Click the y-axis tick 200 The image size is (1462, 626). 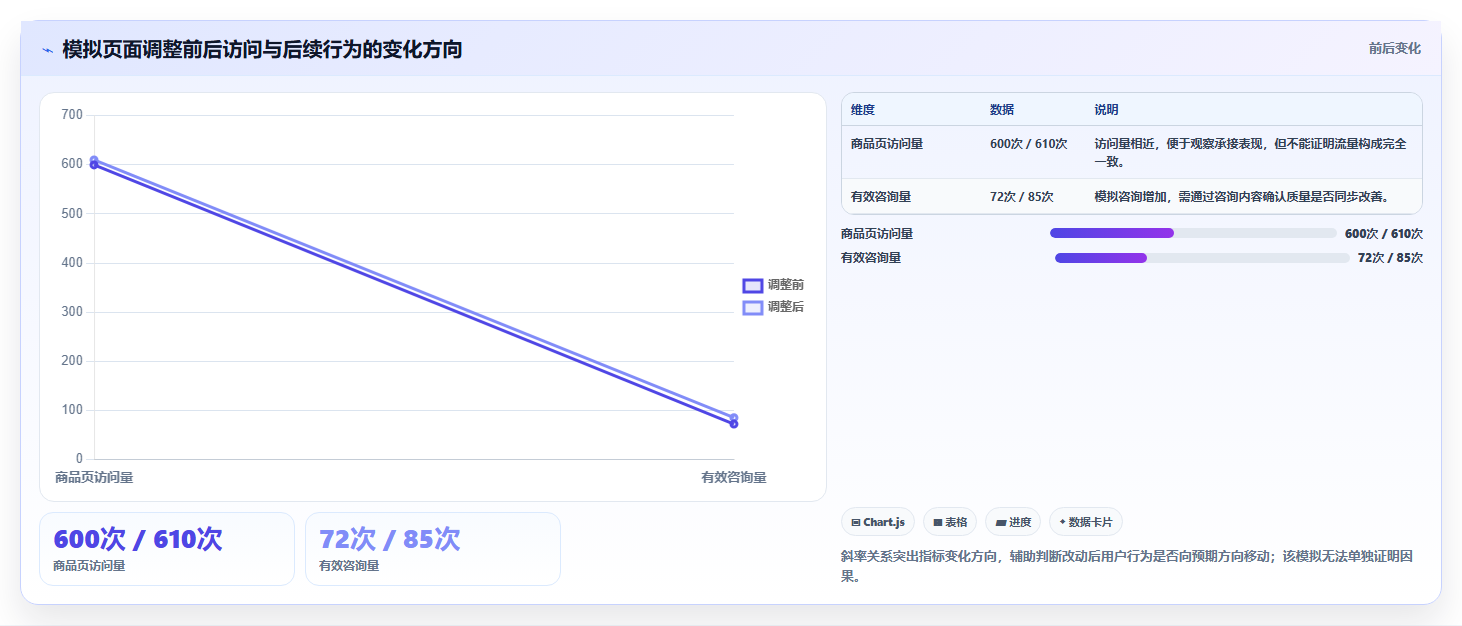pyautogui.click(x=72, y=361)
